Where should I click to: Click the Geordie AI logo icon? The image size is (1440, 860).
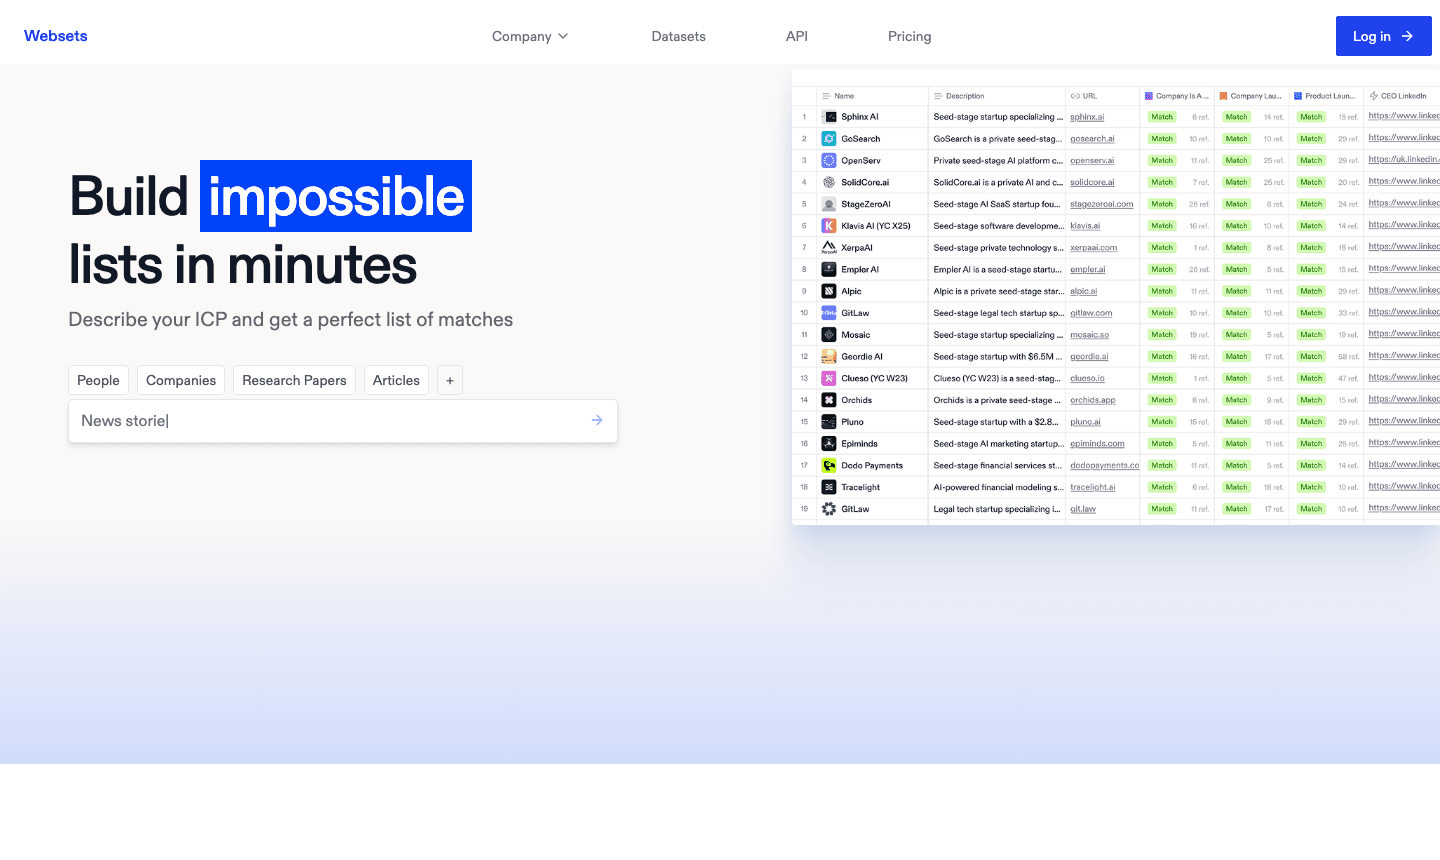[x=829, y=357]
